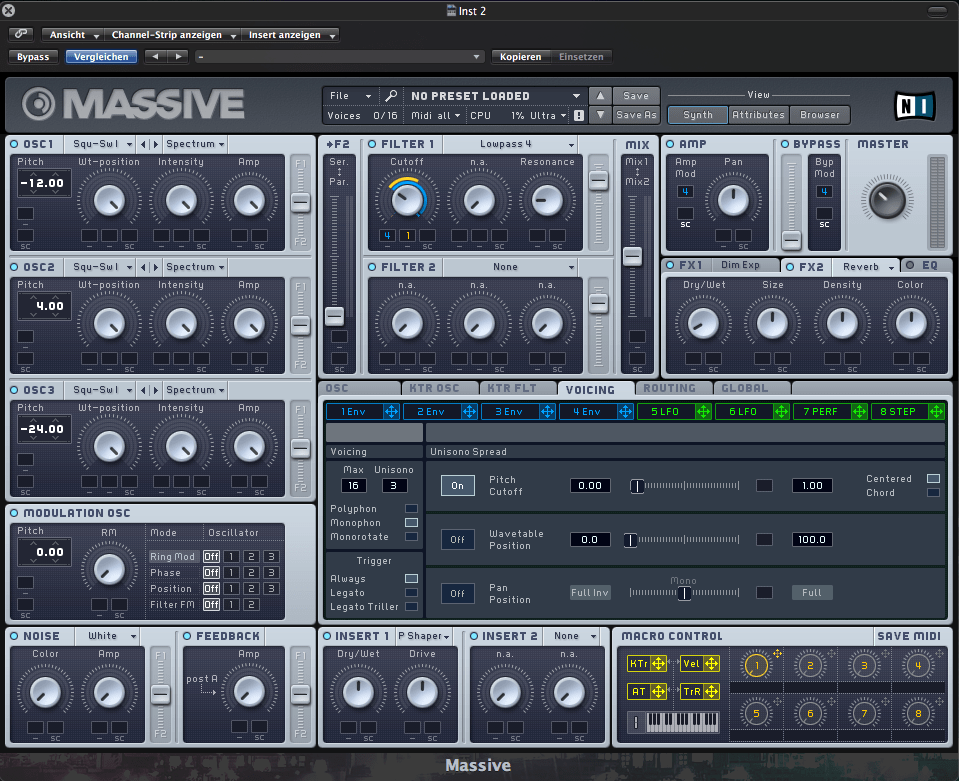Click the link chain icon in toolbar
This screenshot has height=781, width=959.
pos(20,34)
